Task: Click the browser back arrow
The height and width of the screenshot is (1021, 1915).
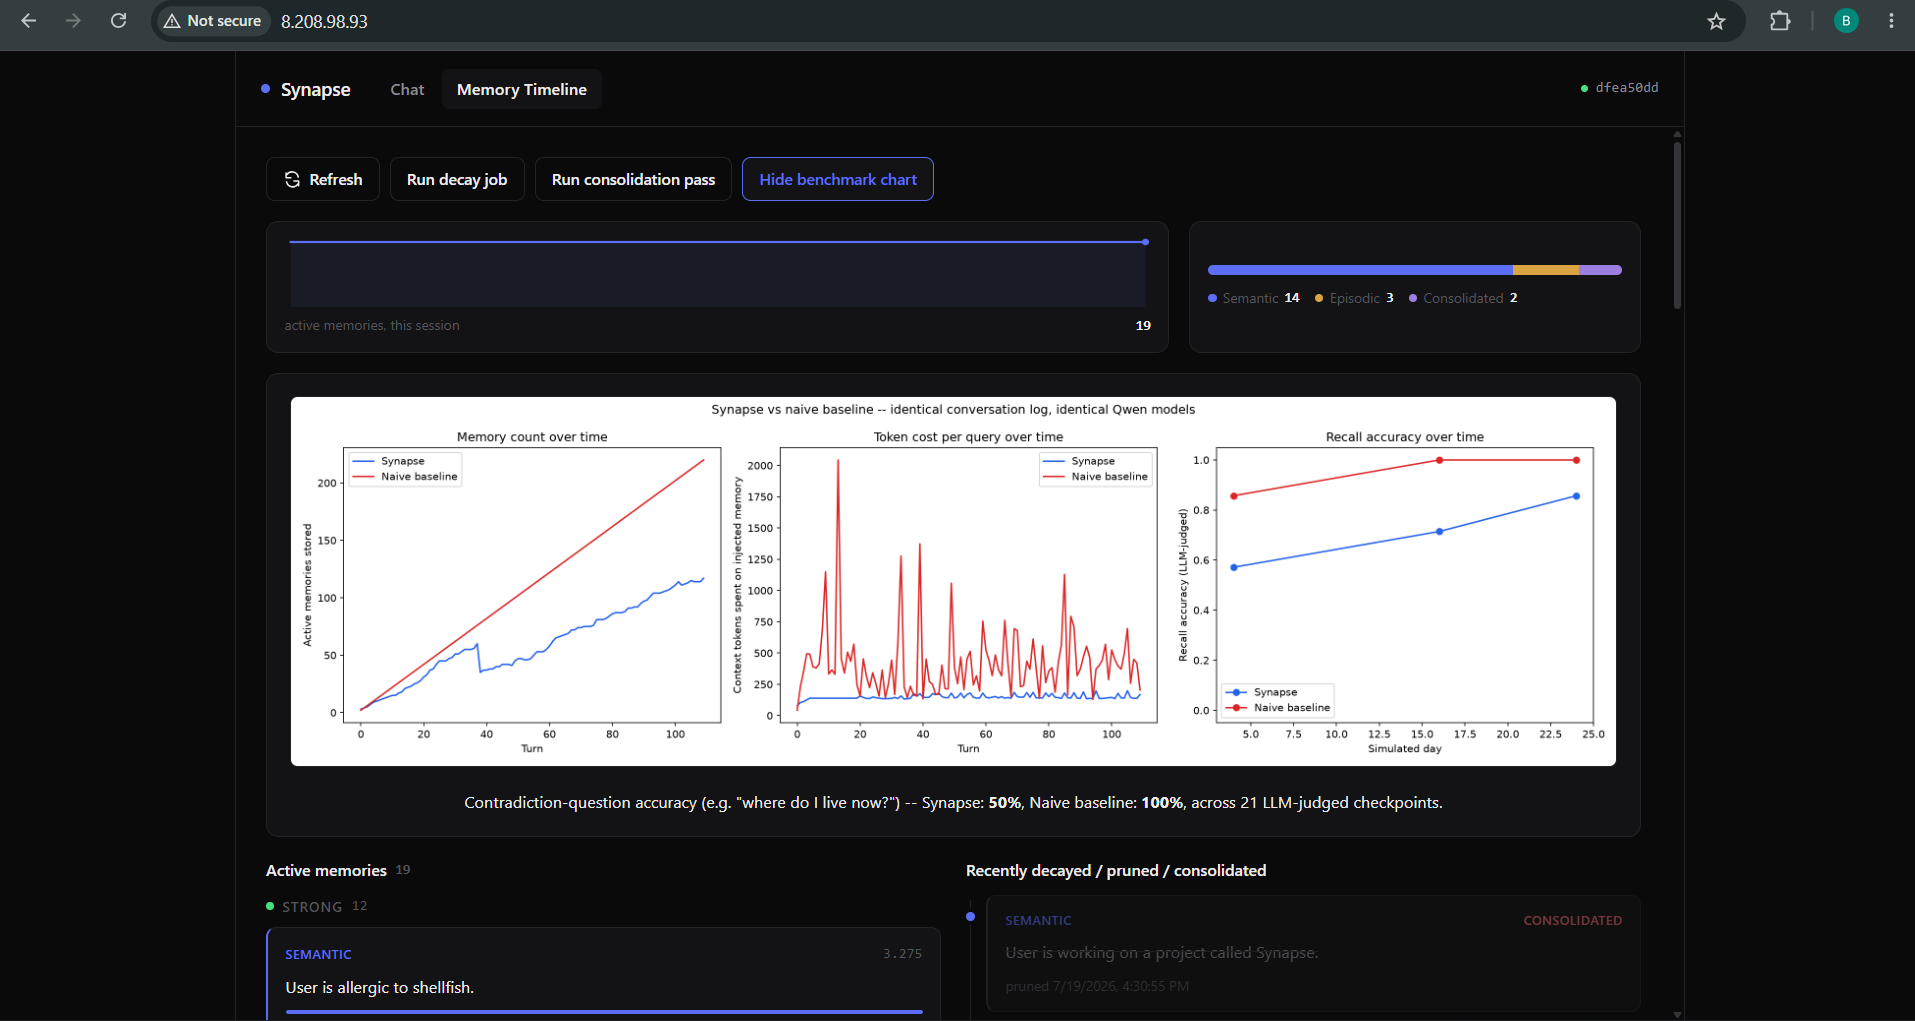Action: coord(29,21)
